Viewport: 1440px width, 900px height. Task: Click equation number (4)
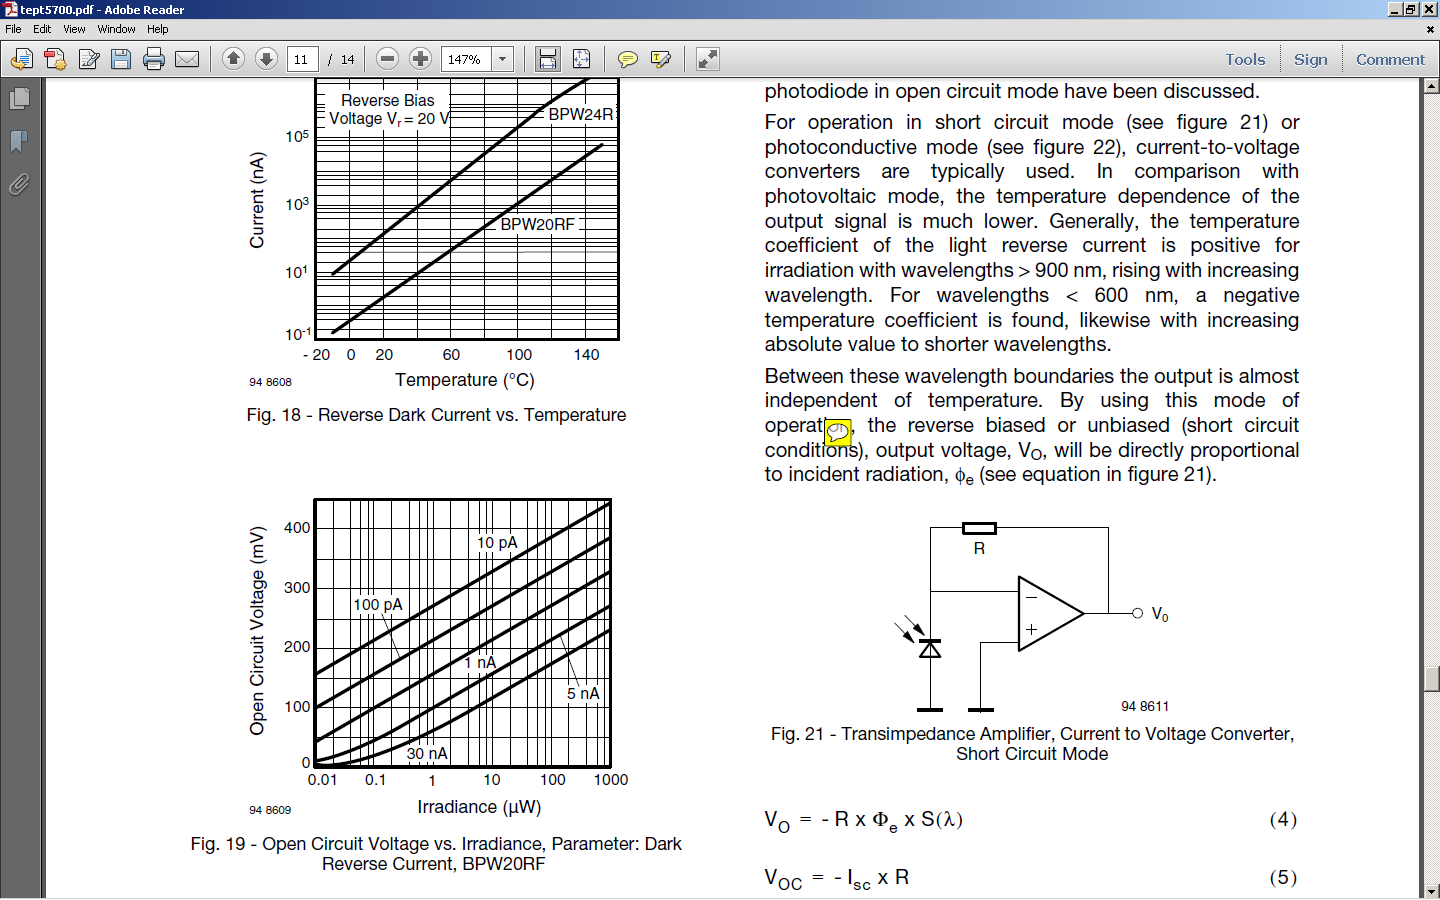click(1283, 820)
